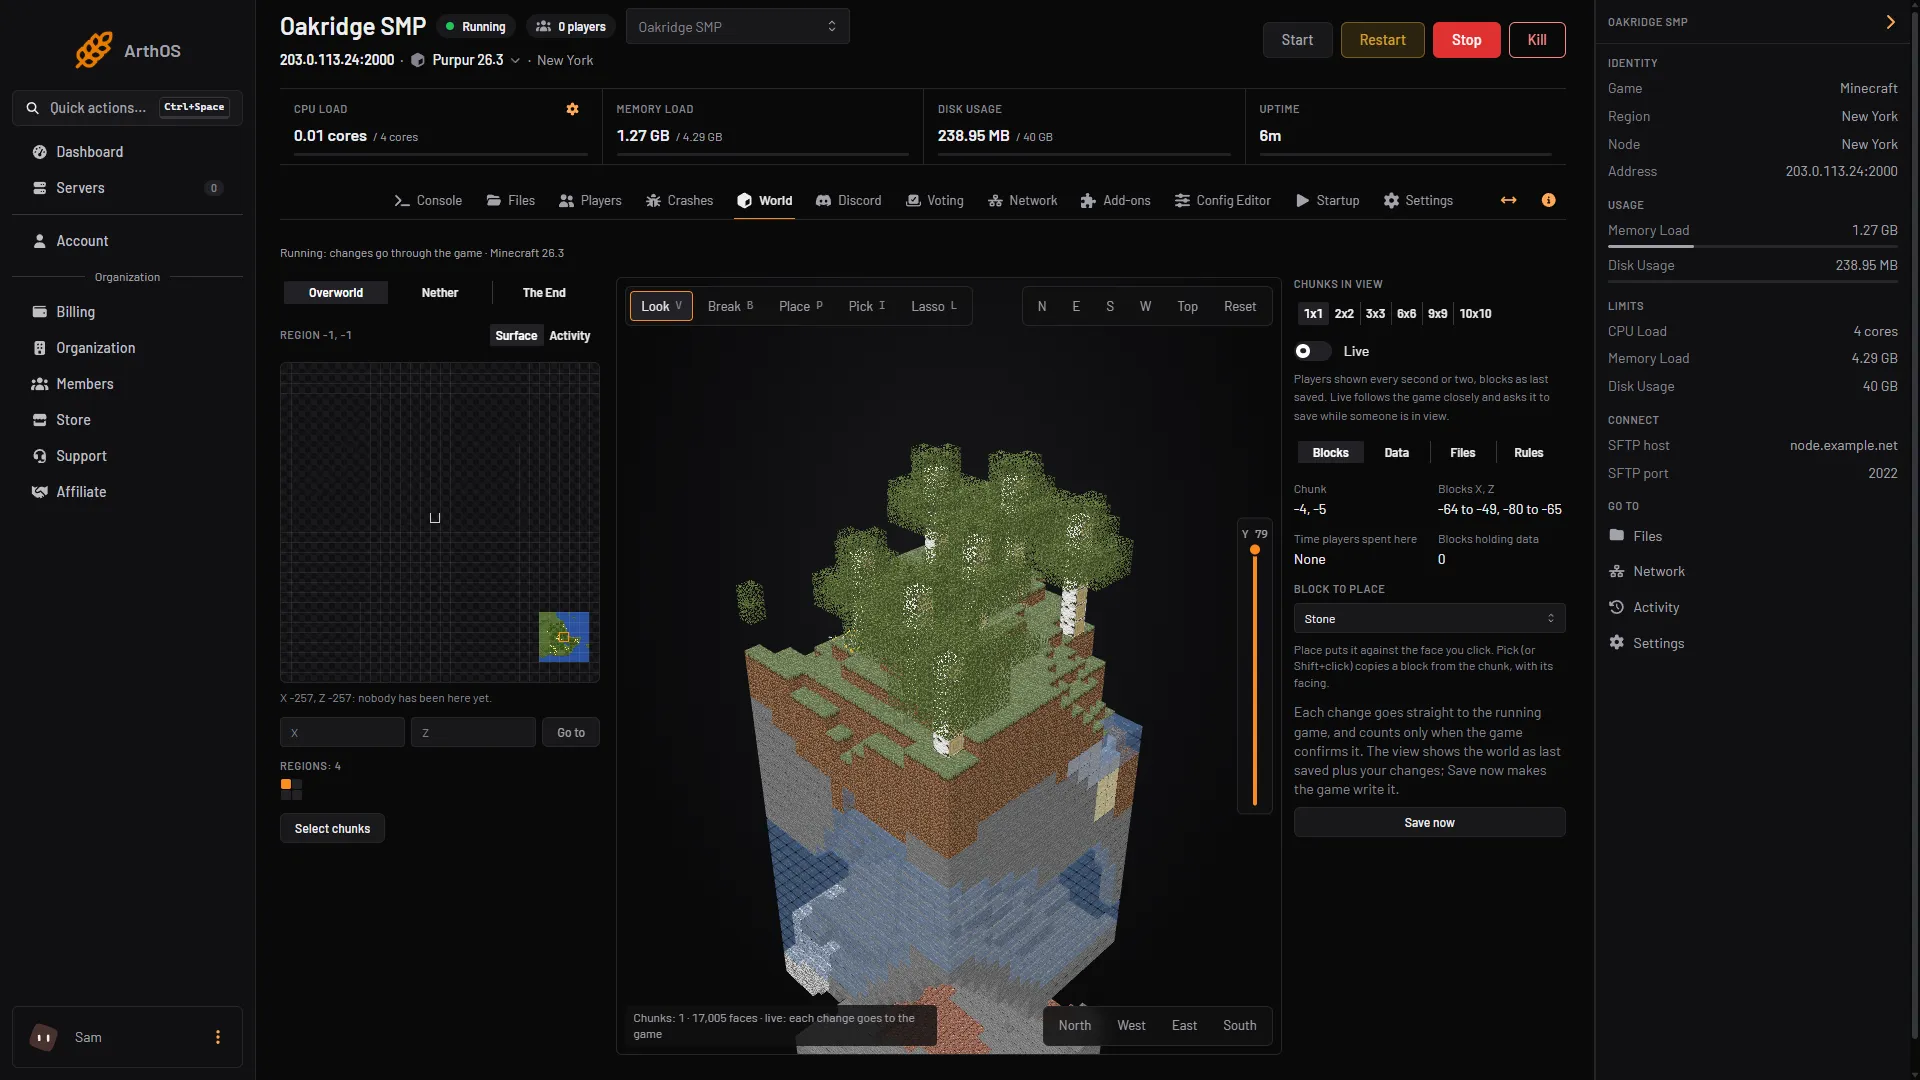1920x1080 pixels.
Task: Toggle the Live switch on
Action: coord(1312,351)
